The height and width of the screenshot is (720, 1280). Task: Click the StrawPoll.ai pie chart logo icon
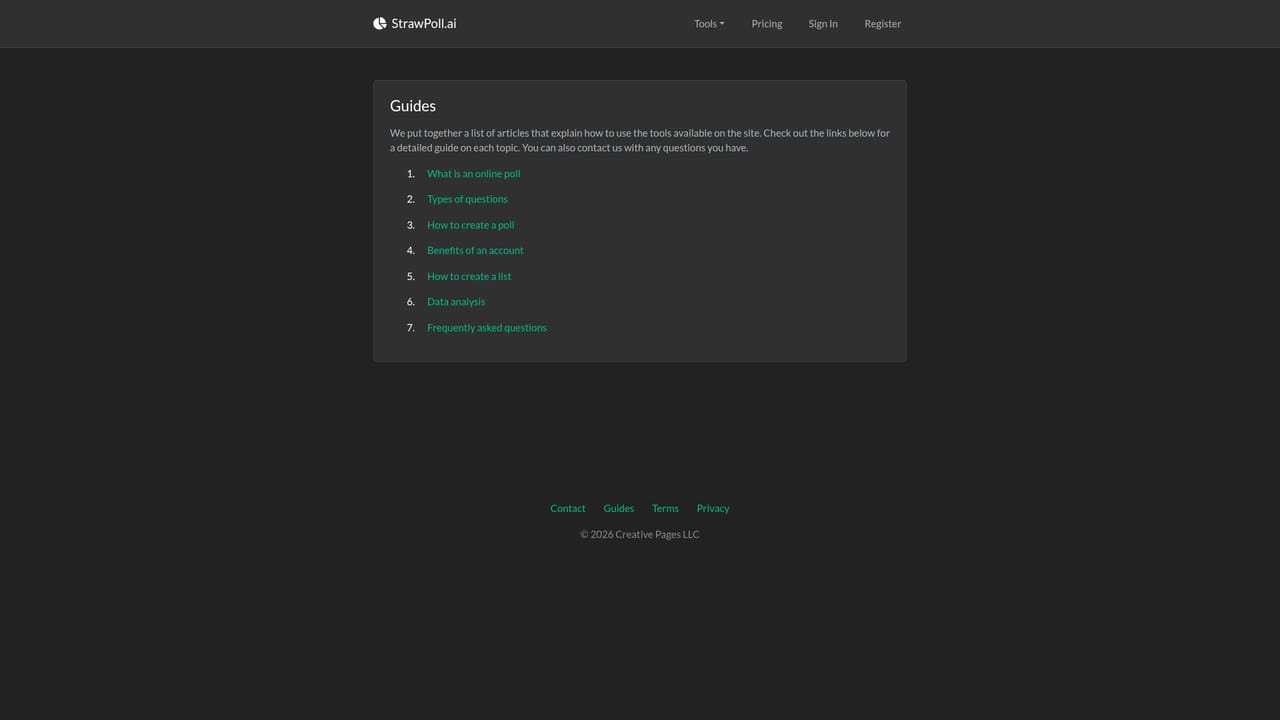[380, 23]
